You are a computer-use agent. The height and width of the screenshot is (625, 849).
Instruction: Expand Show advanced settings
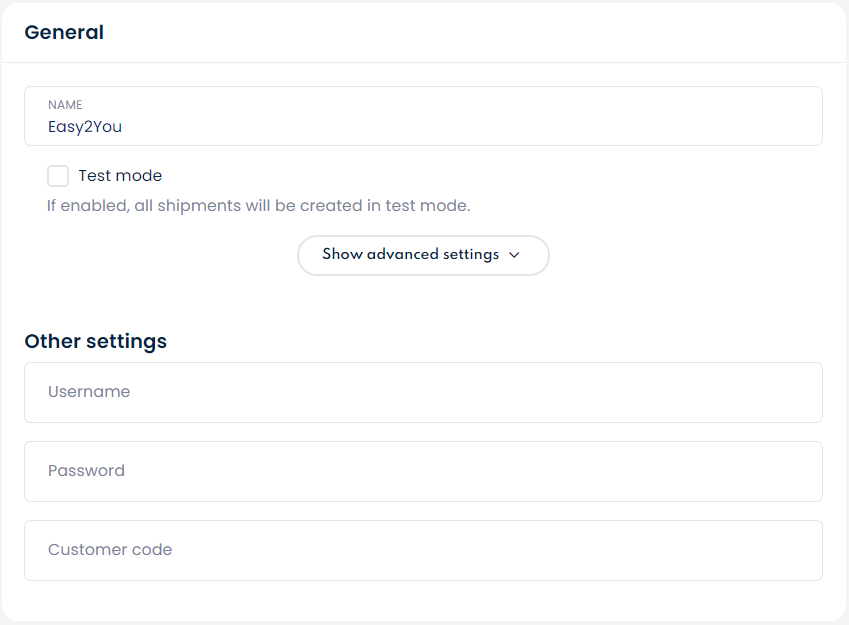click(423, 255)
